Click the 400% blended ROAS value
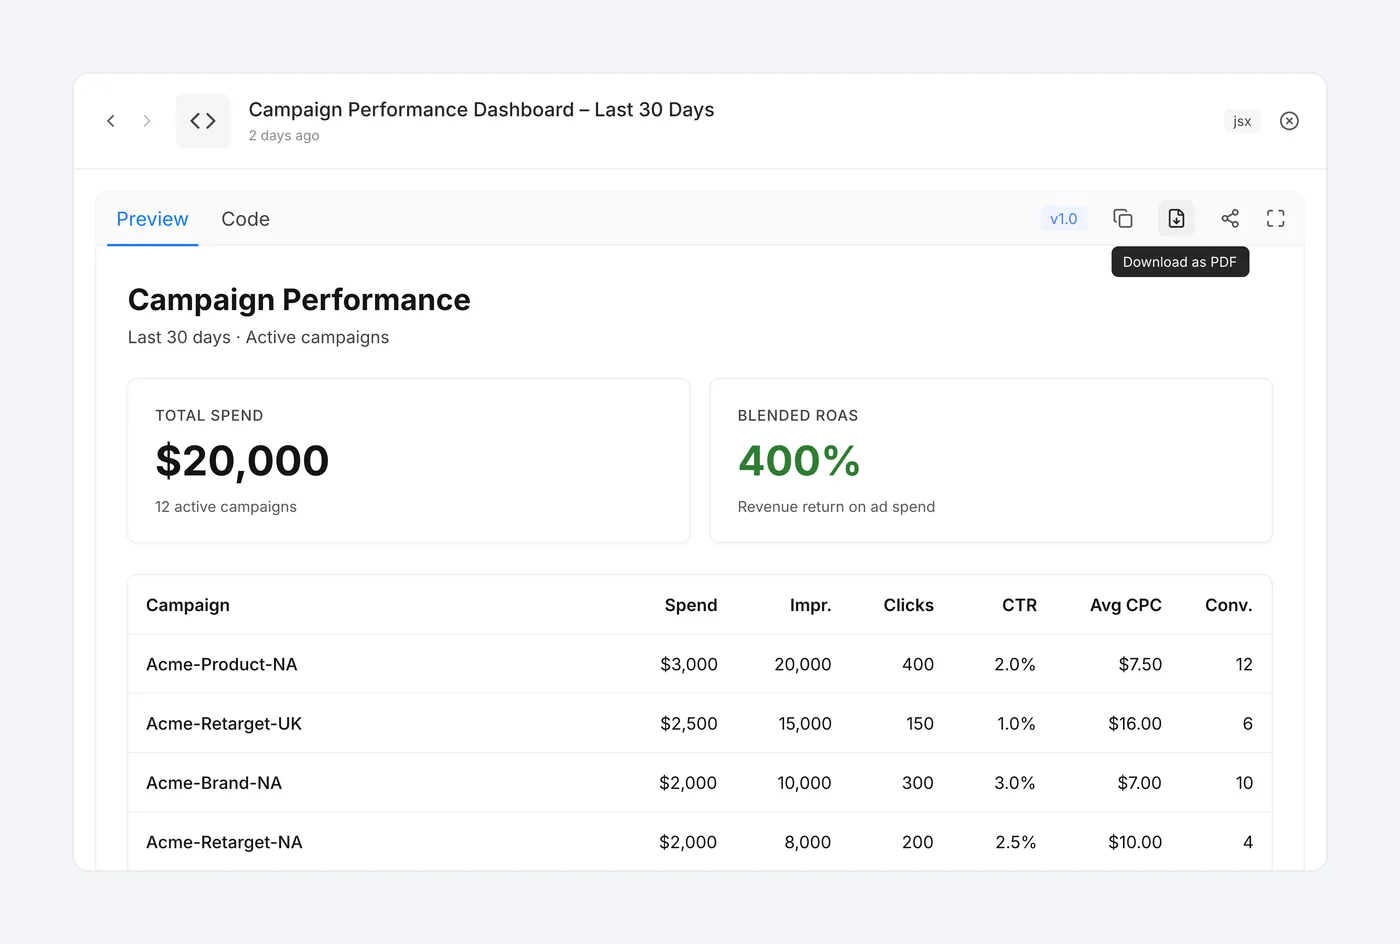Viewport: 1400px width, 944px height. coord(799,461)
